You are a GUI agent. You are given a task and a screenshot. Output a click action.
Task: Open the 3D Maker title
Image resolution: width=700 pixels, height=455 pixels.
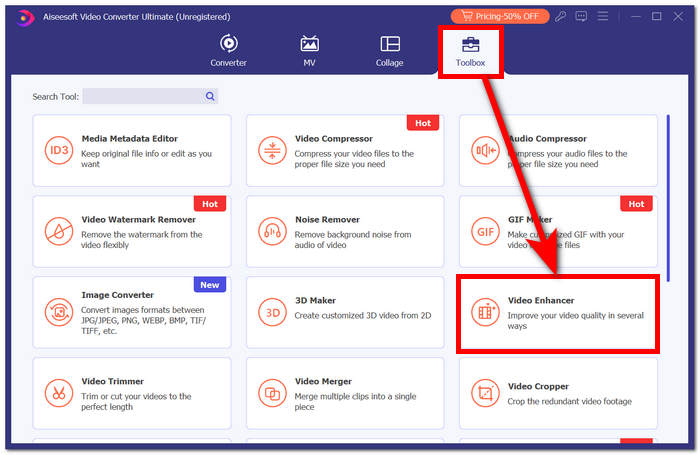[x=315, y=300]
